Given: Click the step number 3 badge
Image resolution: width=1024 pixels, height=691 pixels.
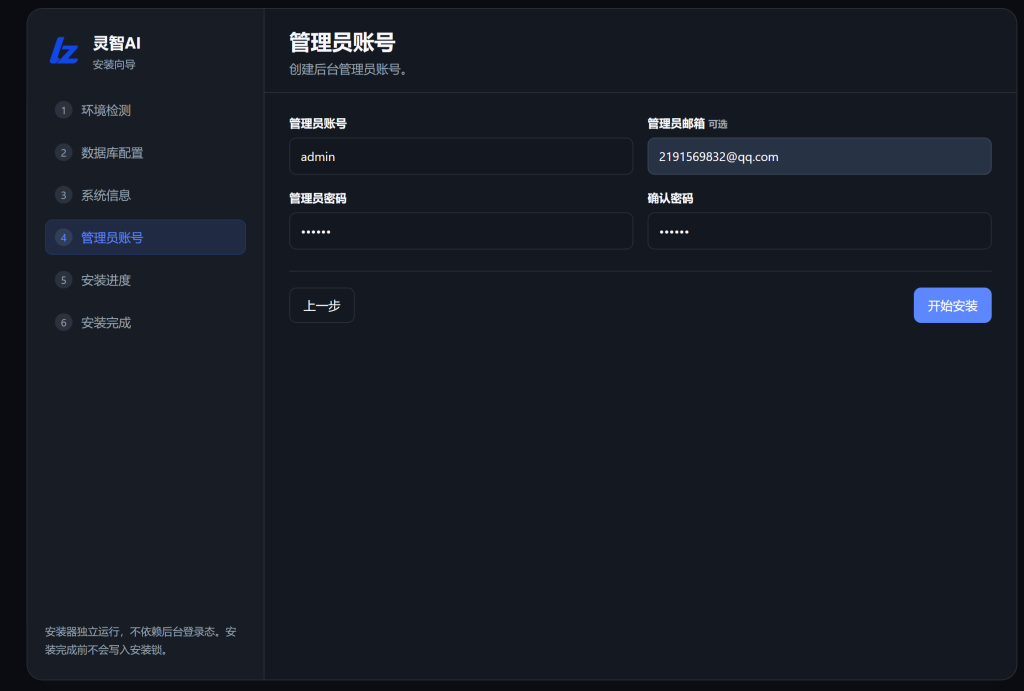Looking at the screenshot, I should point(63,195).
